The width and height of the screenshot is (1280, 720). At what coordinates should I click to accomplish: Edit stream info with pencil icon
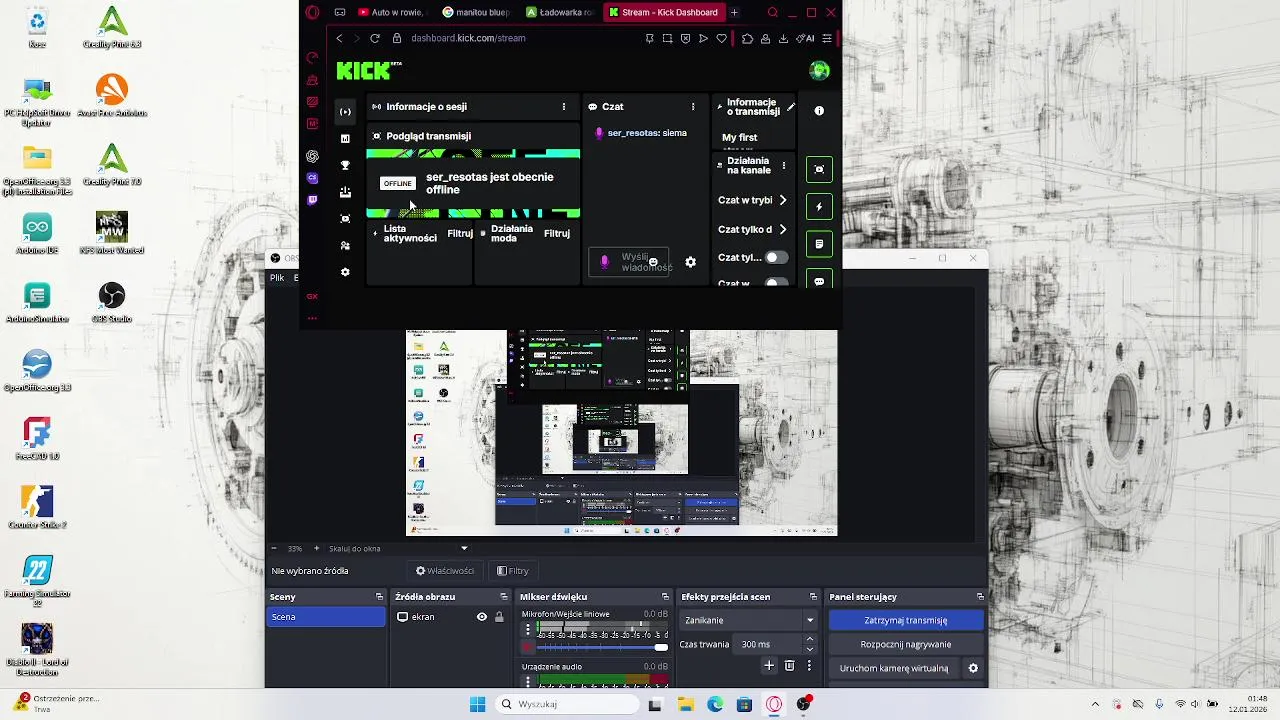point(790,106)
